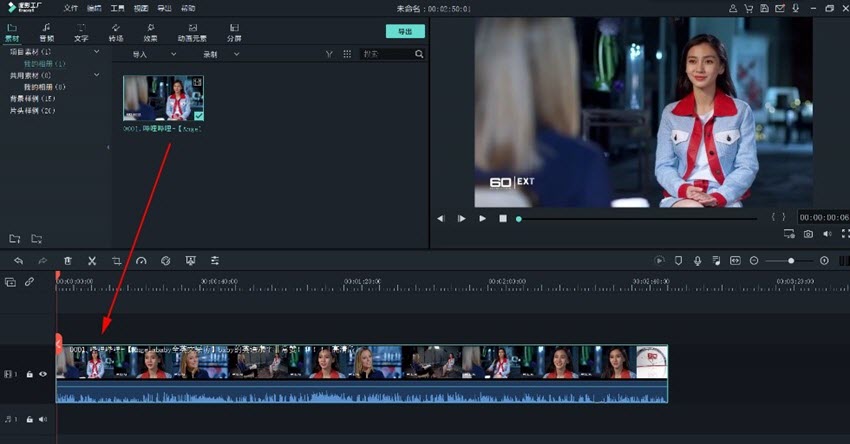Screen dimensions: 850x444
Task: Open the Speed gauge tool
Action: point(141,261)
